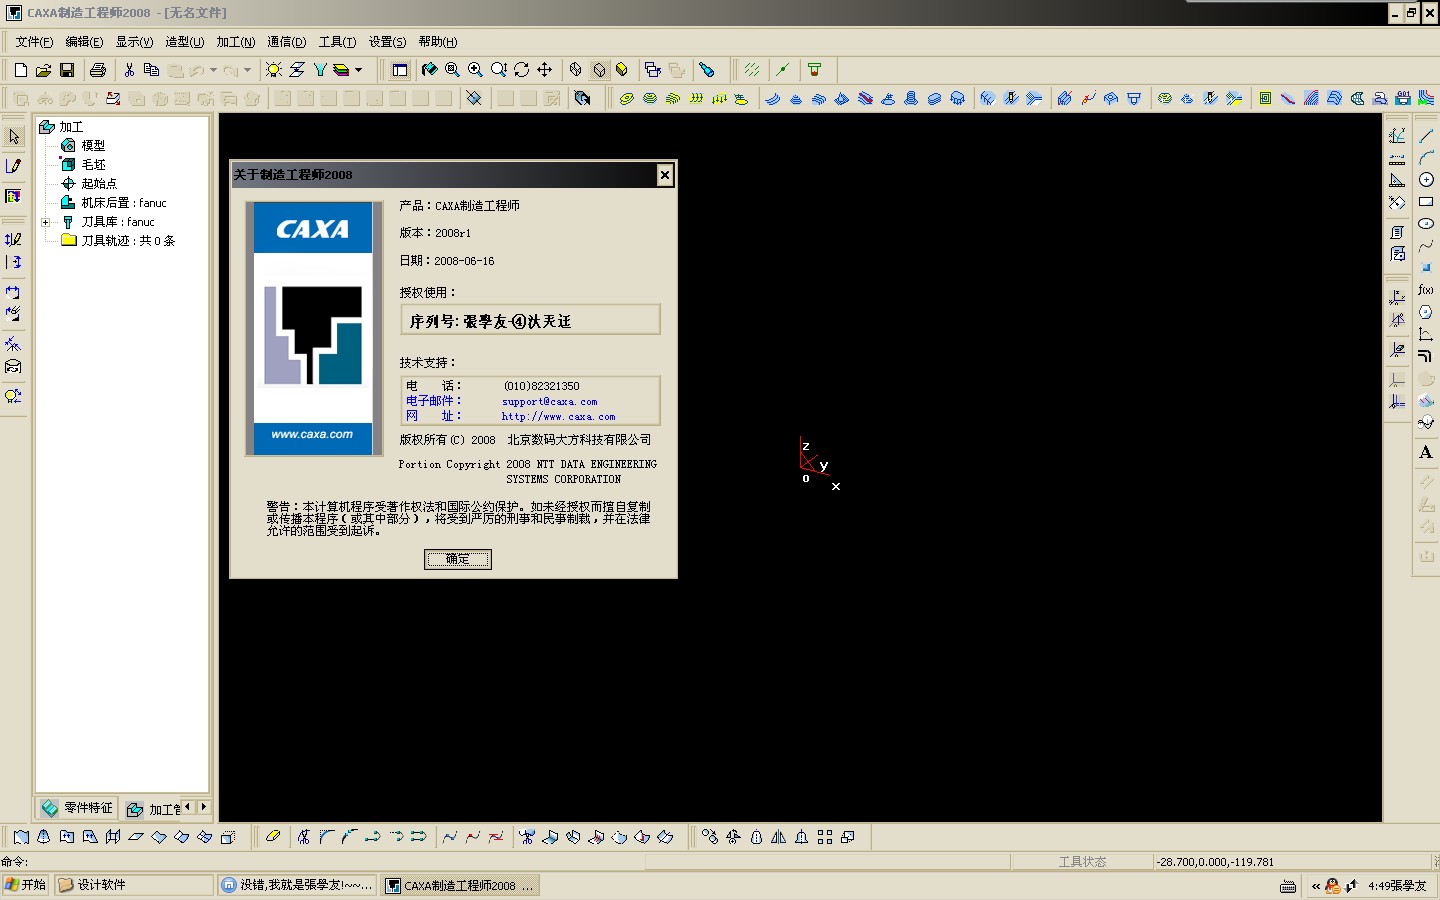
Task: Open 设计软件 folder from the taskbar
Action: coord(134,885)
